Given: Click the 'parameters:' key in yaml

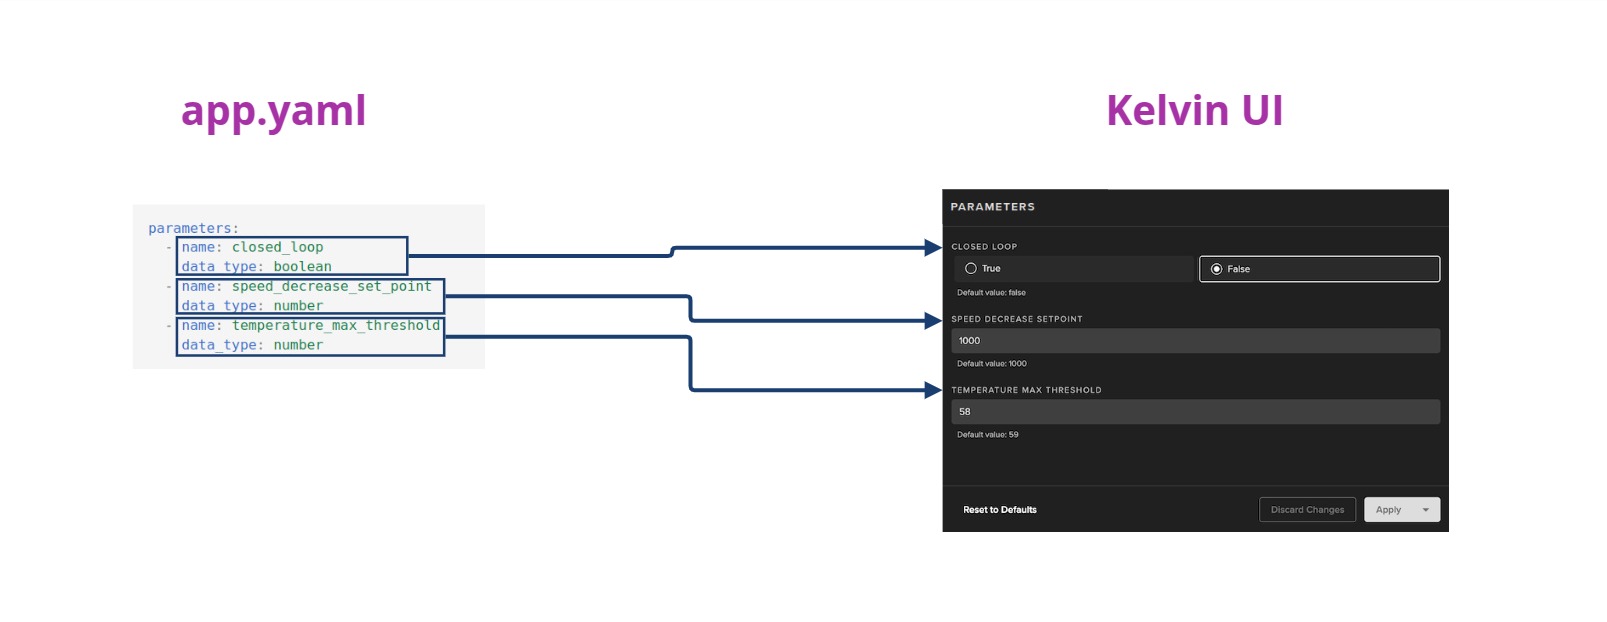Looking at the screenshot, I should (193, 228).
